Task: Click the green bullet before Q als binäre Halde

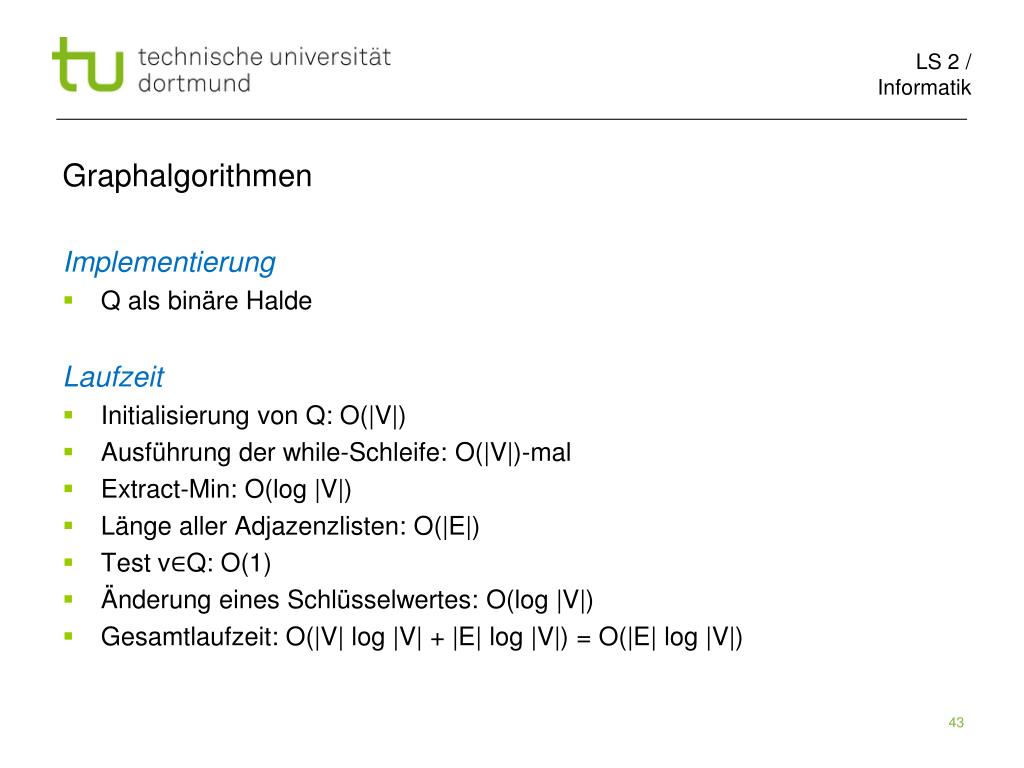Action: (69, 300)
